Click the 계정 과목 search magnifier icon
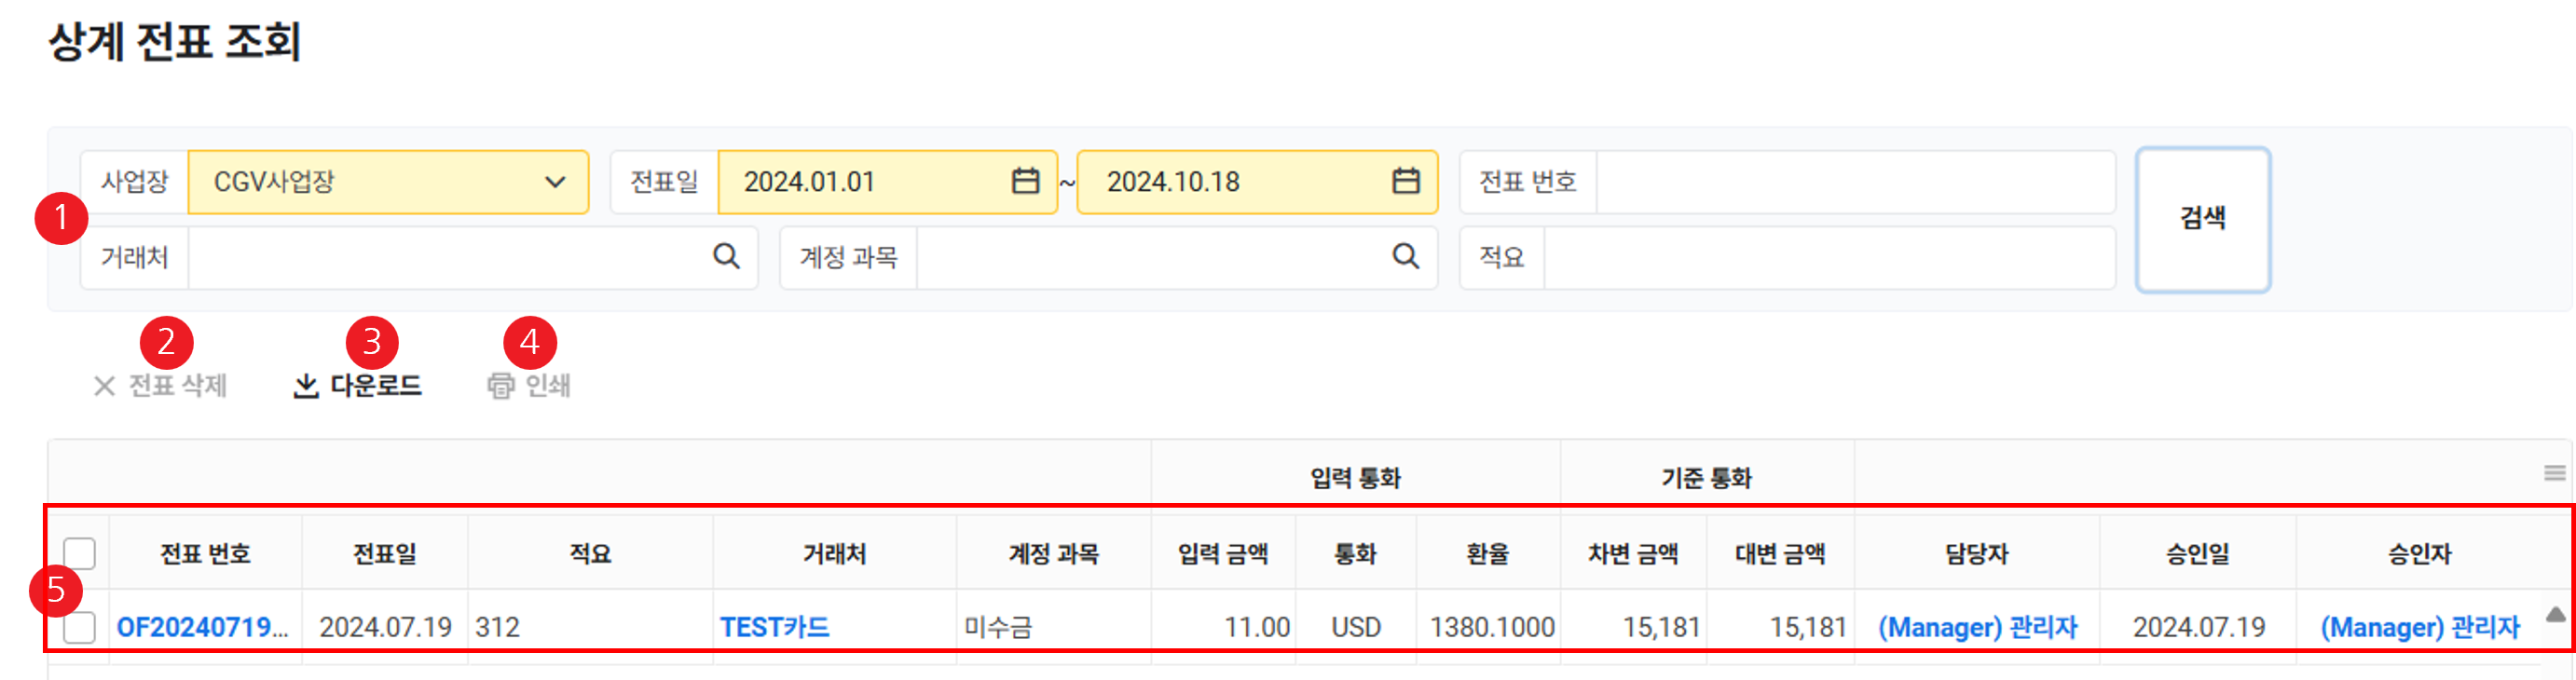Screen dimensions: 2576x680 tap(1405, 257)
